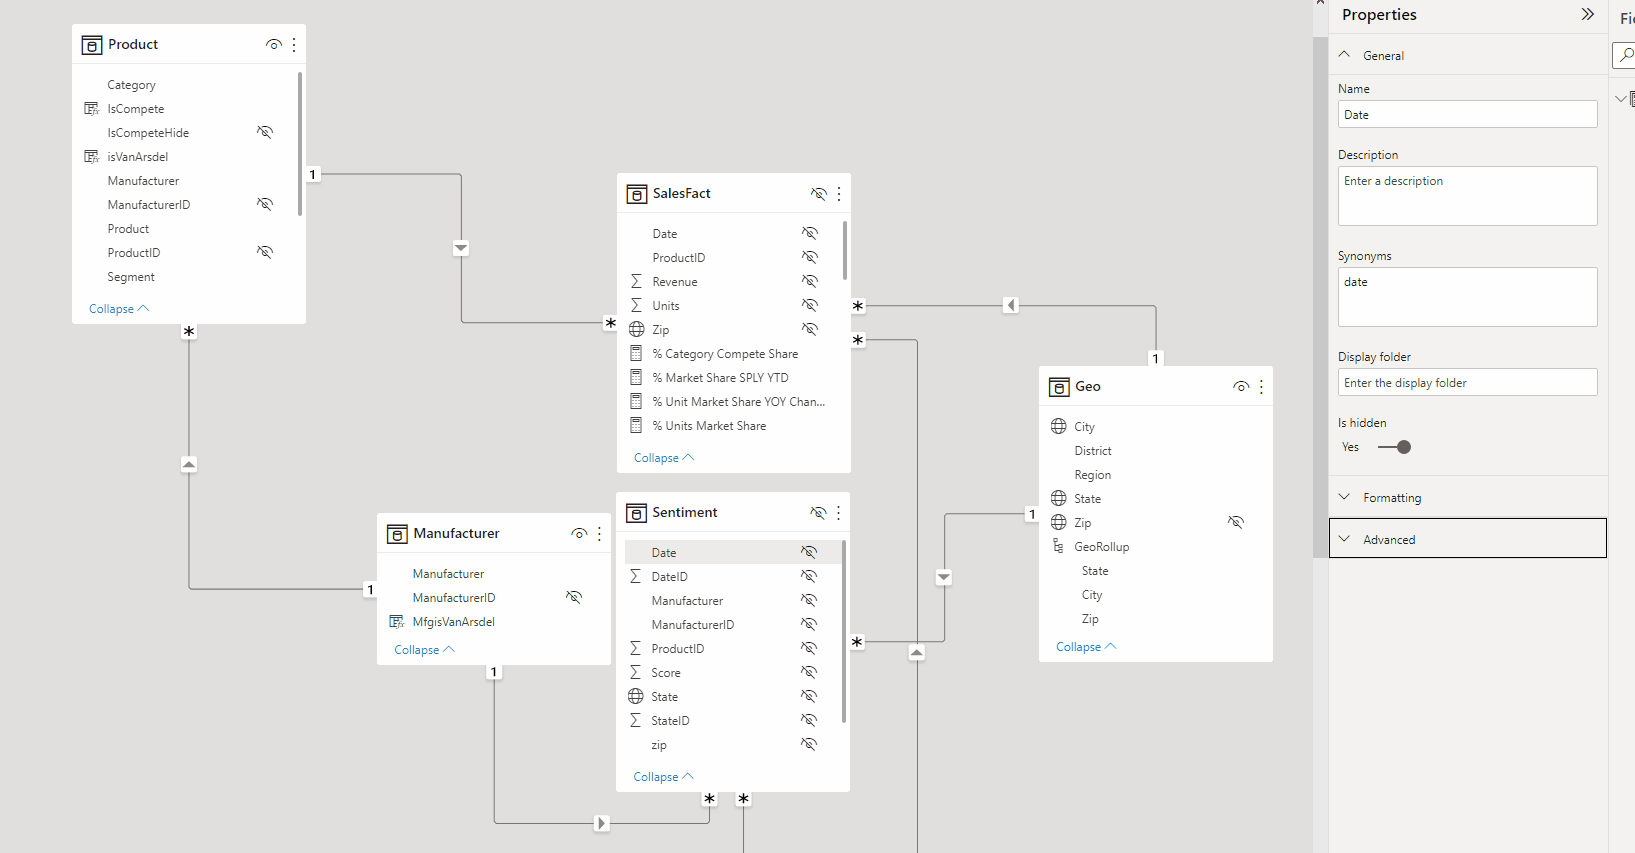
Task: Toggle visibility of the Manufacturer table
Action: pyautogui.click(x=579, y=533)
